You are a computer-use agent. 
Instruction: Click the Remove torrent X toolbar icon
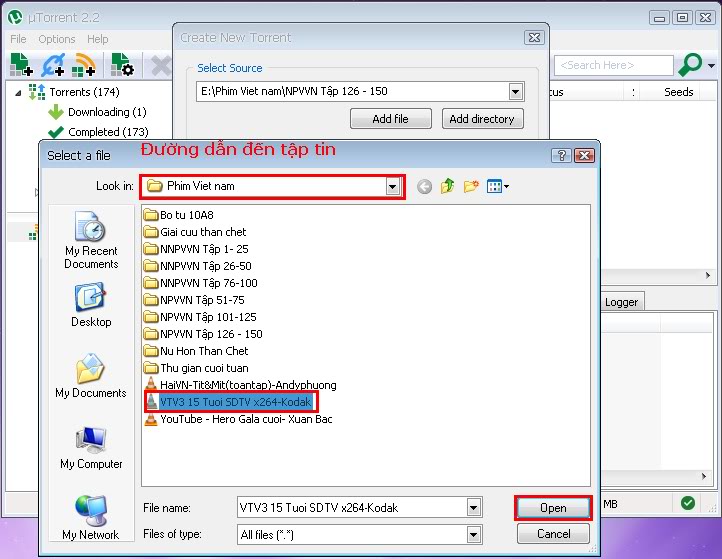[x=161, y=66]
